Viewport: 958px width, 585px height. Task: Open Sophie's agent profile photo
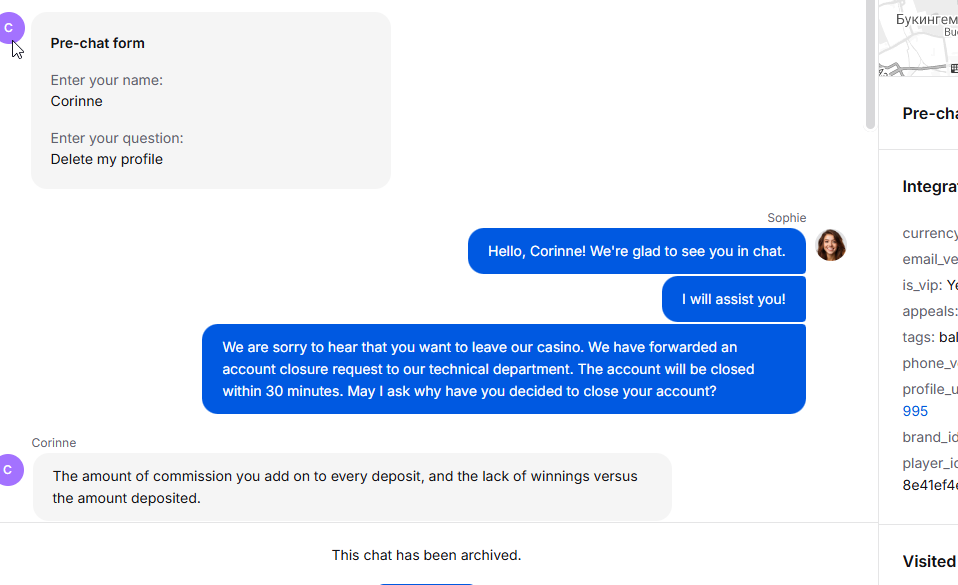coord(831,245)
